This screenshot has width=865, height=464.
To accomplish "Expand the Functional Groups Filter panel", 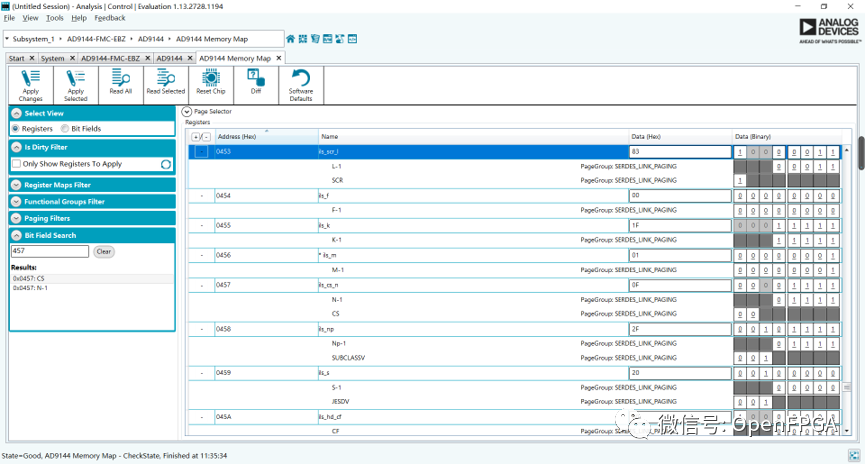I will (17, 202).
